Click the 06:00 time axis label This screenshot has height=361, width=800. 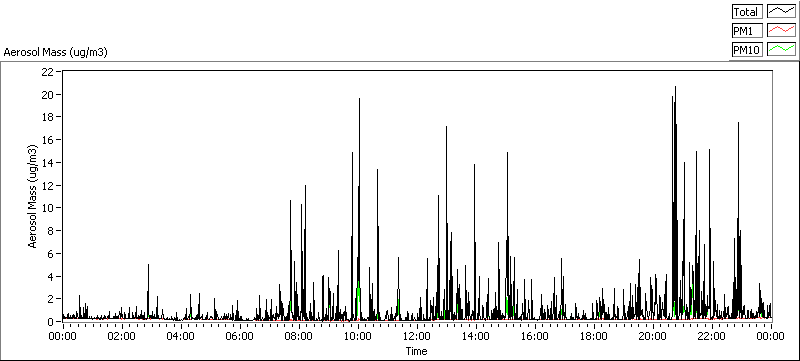tap(240, 336)
